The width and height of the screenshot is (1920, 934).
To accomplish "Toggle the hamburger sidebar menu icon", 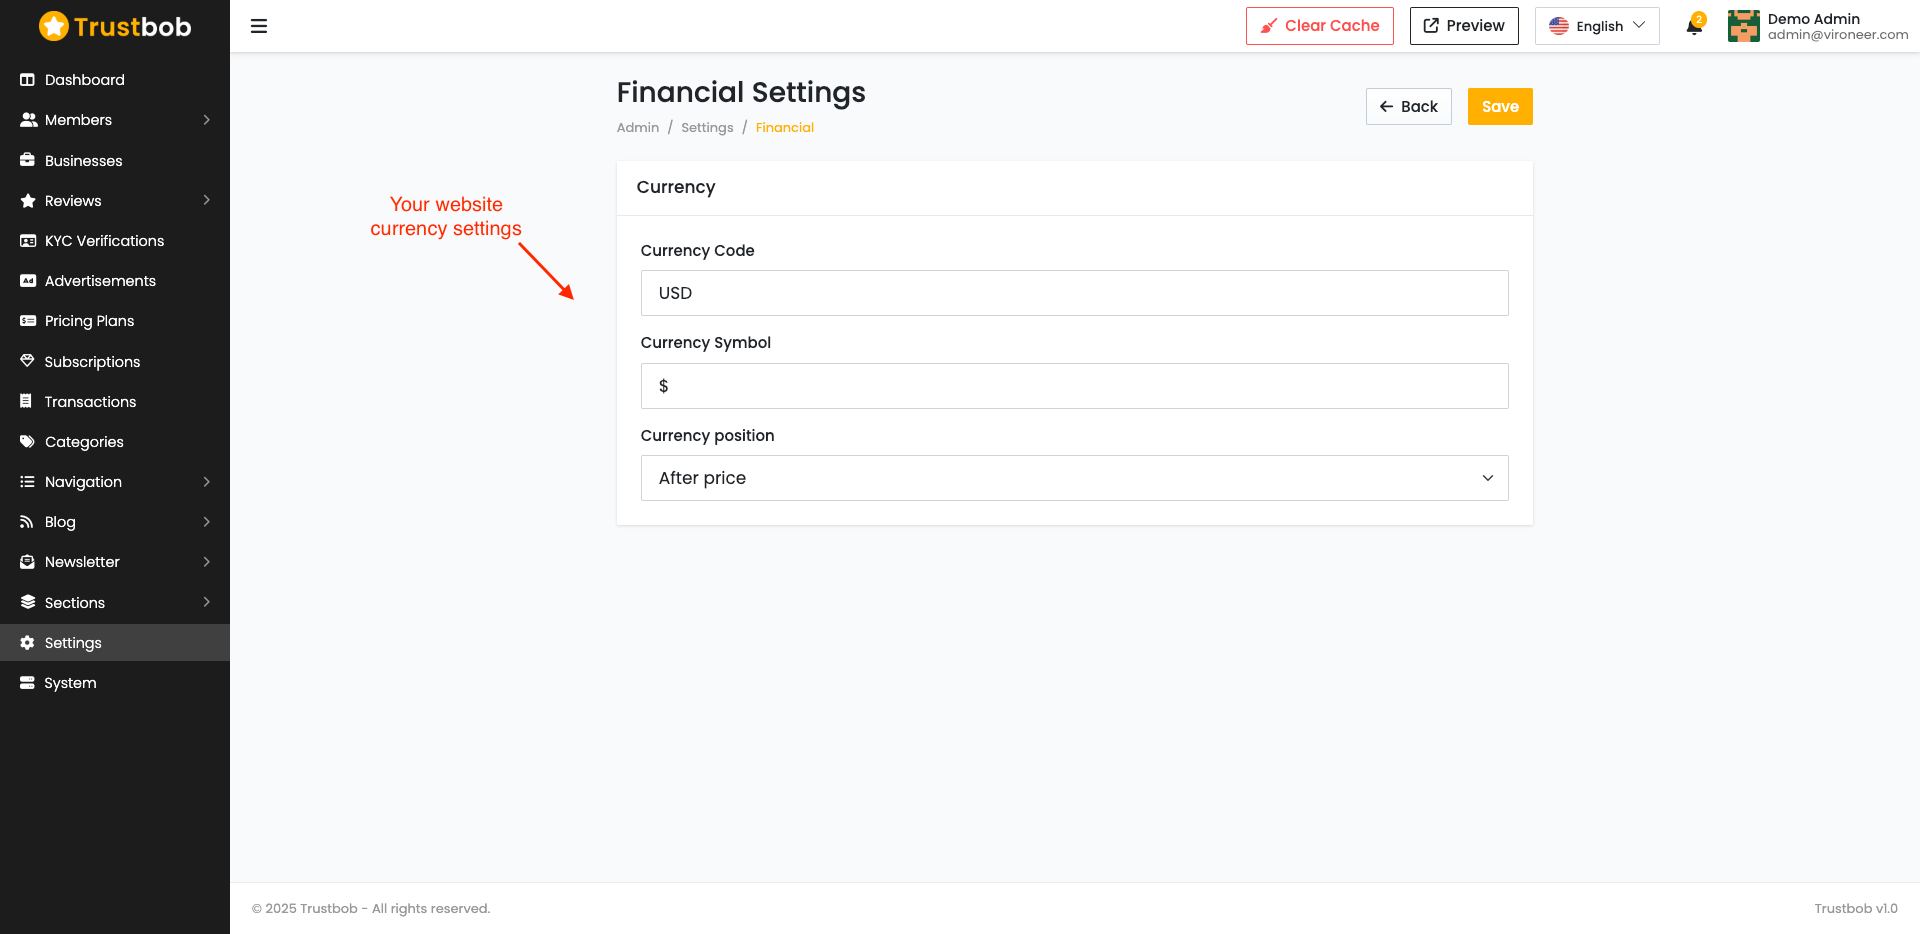I will click(259, 26).
